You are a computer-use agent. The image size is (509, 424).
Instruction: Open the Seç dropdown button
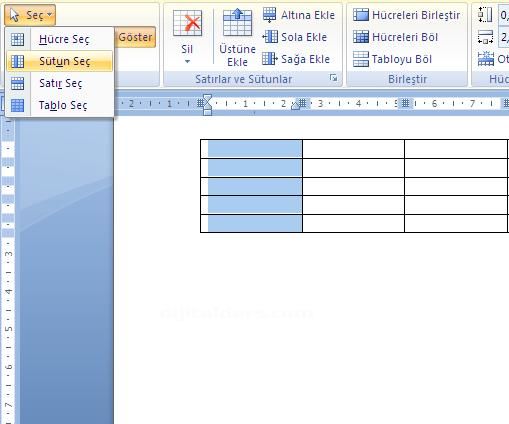[x=30, y=15]
